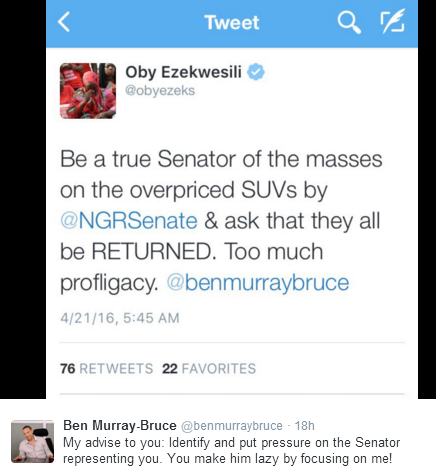Image resolution: width=436 pixels, height=474 pixels.
Task: Select the Tweet header title
Action: click(x=232, y=22)
